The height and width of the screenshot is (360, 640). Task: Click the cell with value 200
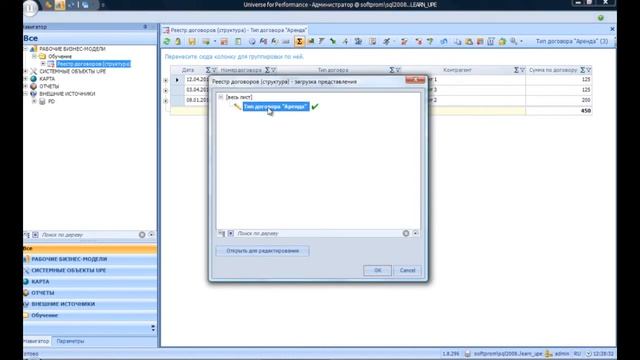[558, 100]
